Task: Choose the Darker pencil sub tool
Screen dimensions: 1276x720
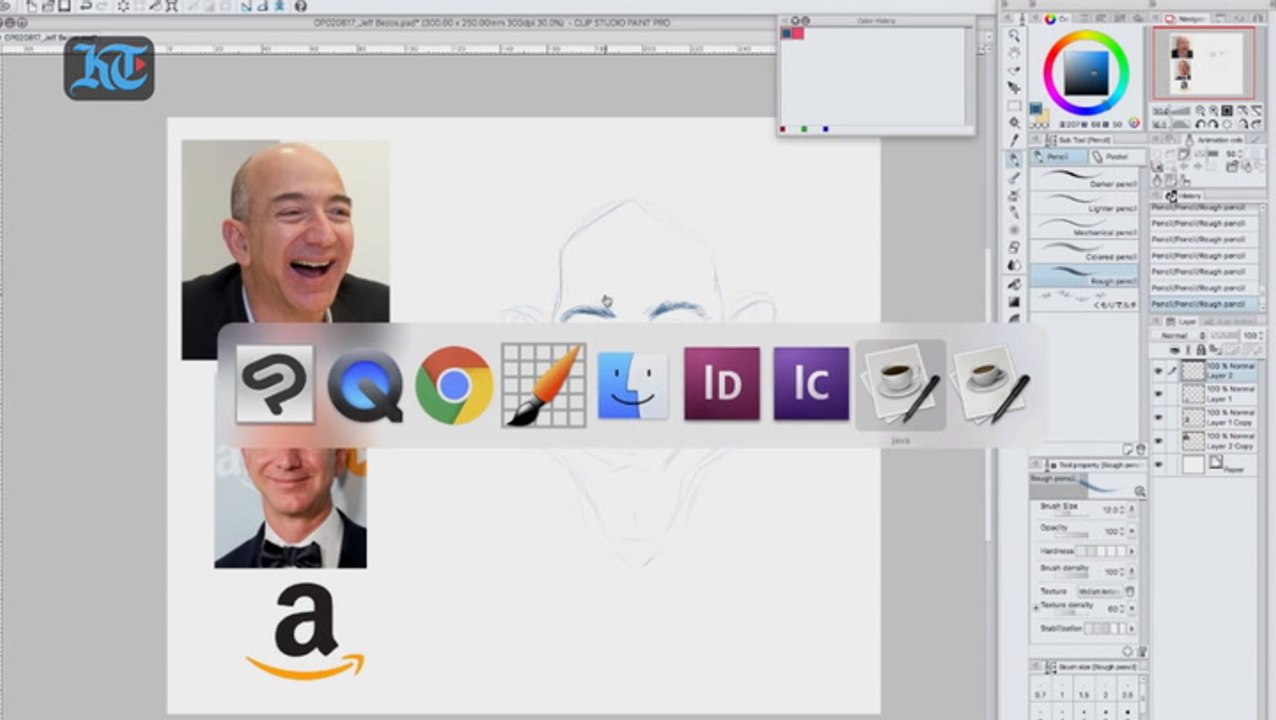Action: pos(1084,177)
